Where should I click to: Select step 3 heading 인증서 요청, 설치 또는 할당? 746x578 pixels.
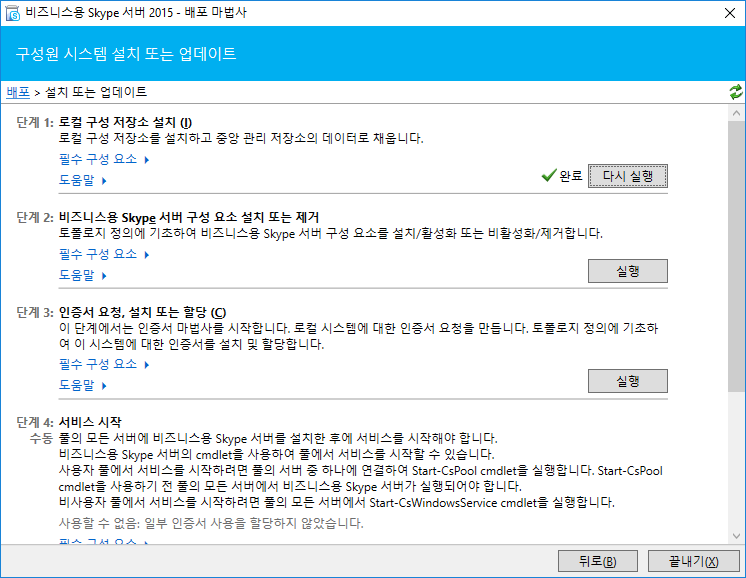coord(142,313)
